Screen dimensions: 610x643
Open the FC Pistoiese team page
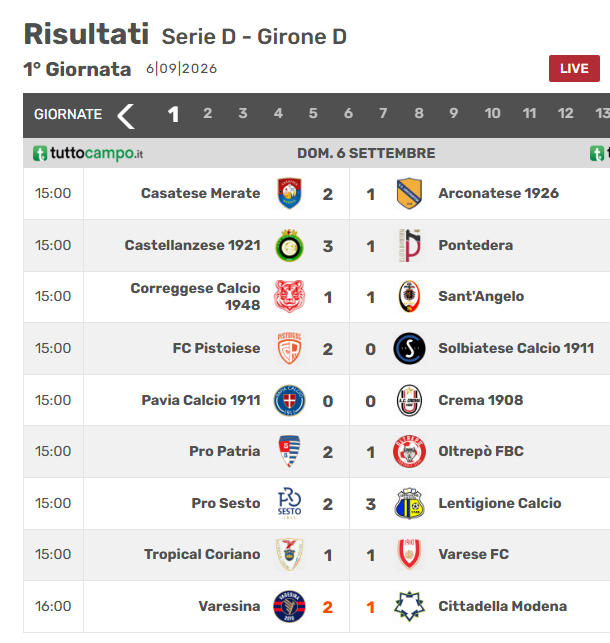pyautogui.click(x=216, y=348)
